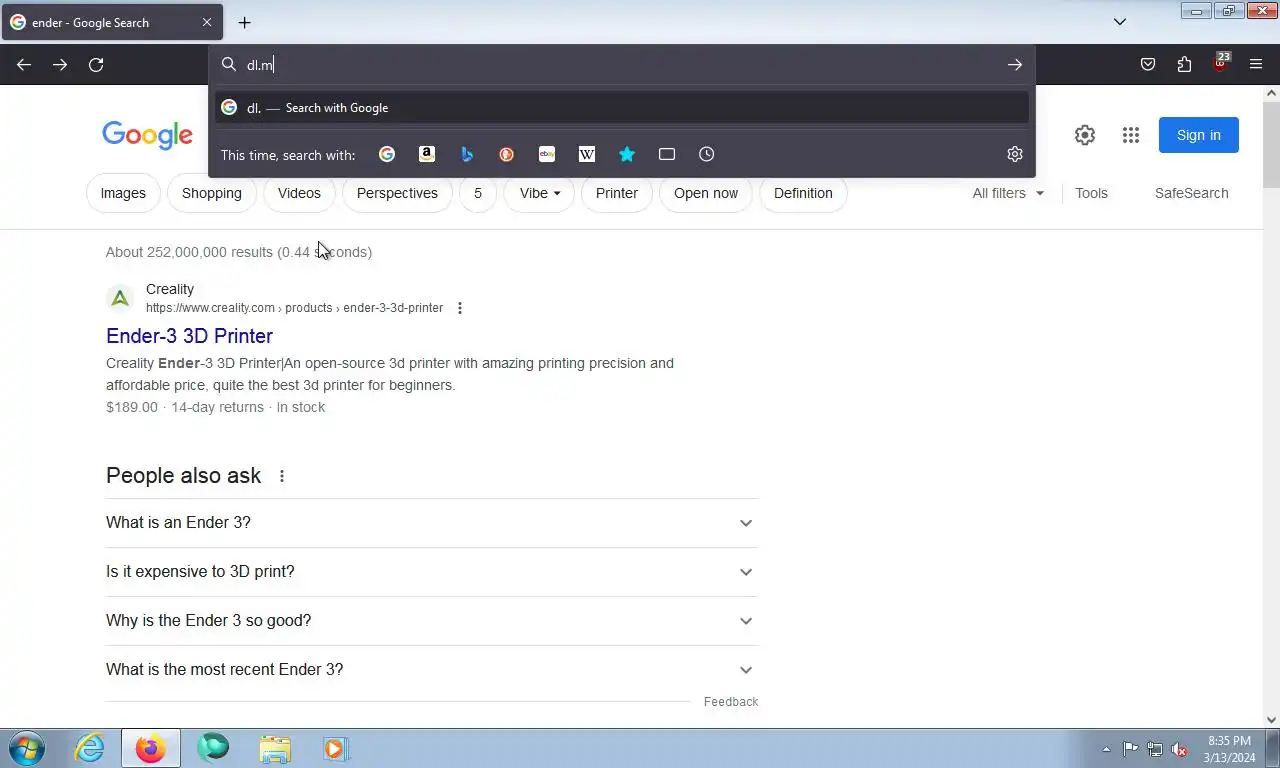Filter results by Perspectives
This screenshot has width=1280, height=768.
397,193
